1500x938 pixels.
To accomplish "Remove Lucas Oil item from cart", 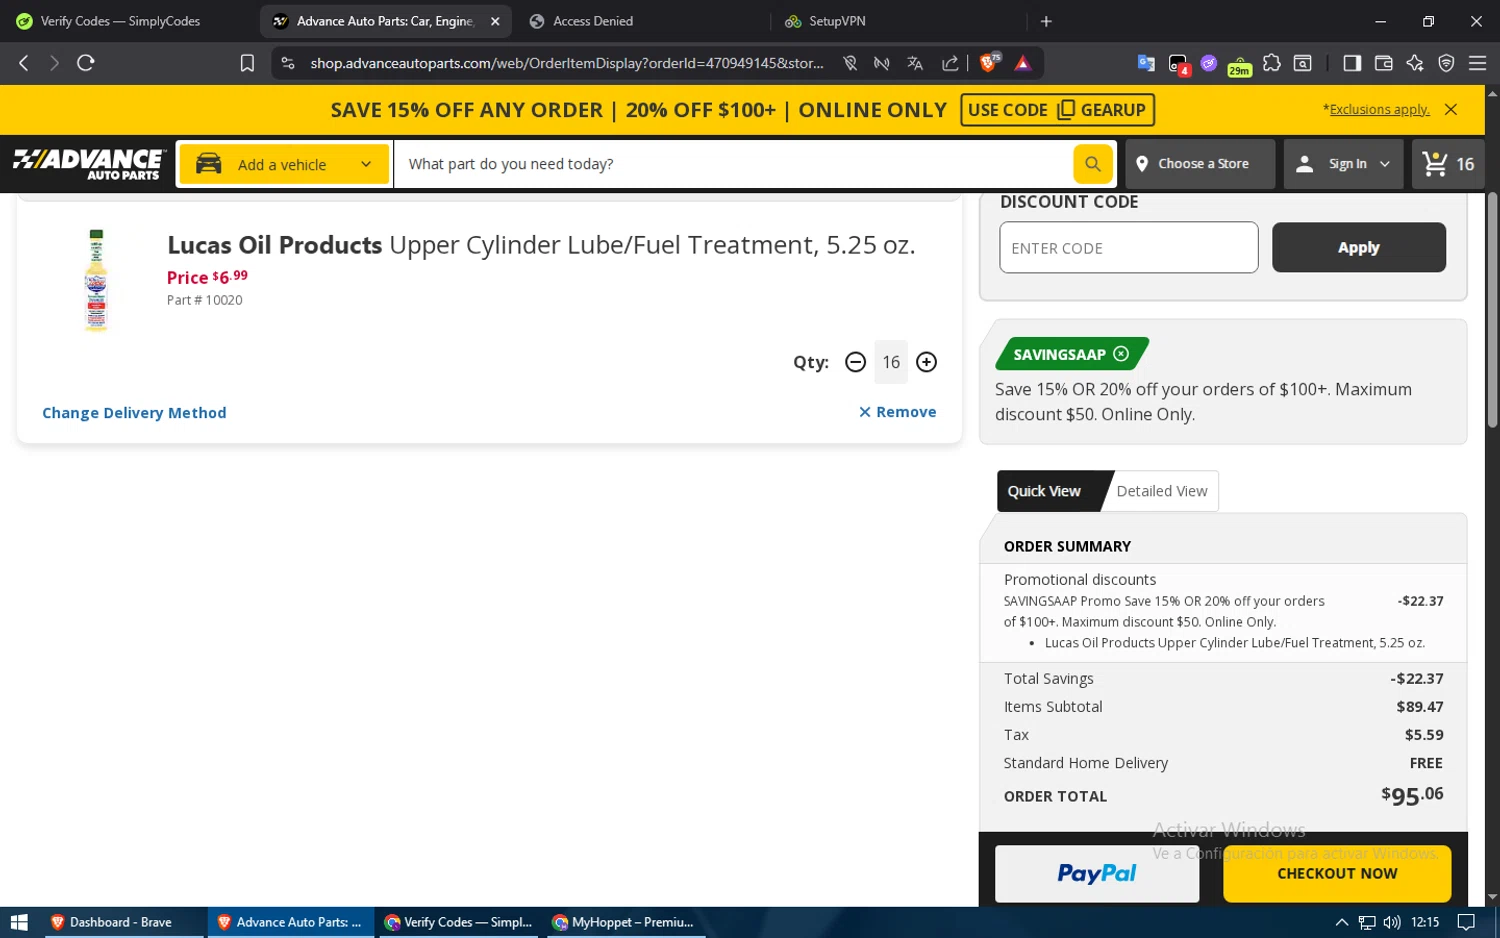I will pyautogui.click(x=897, y=412).
